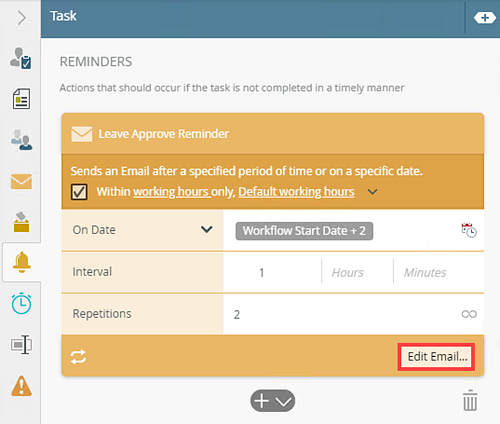Screen dimensions: 500x424
Task: Toggle the repeat arrows icon in reminder footer
Action: click(78, 357)
